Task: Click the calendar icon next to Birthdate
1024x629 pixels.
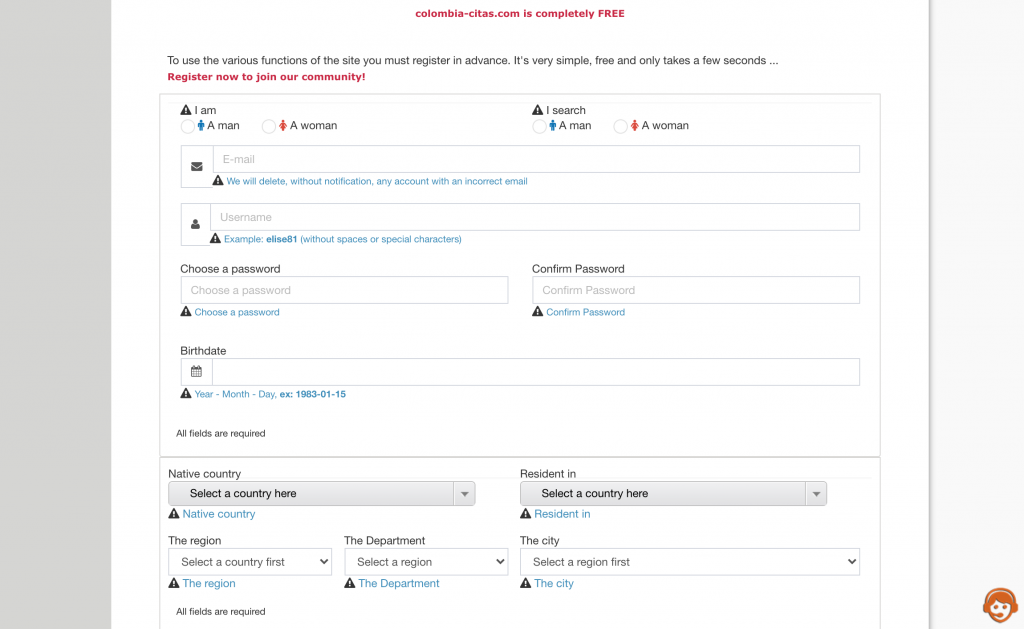Action: point(197,372)
